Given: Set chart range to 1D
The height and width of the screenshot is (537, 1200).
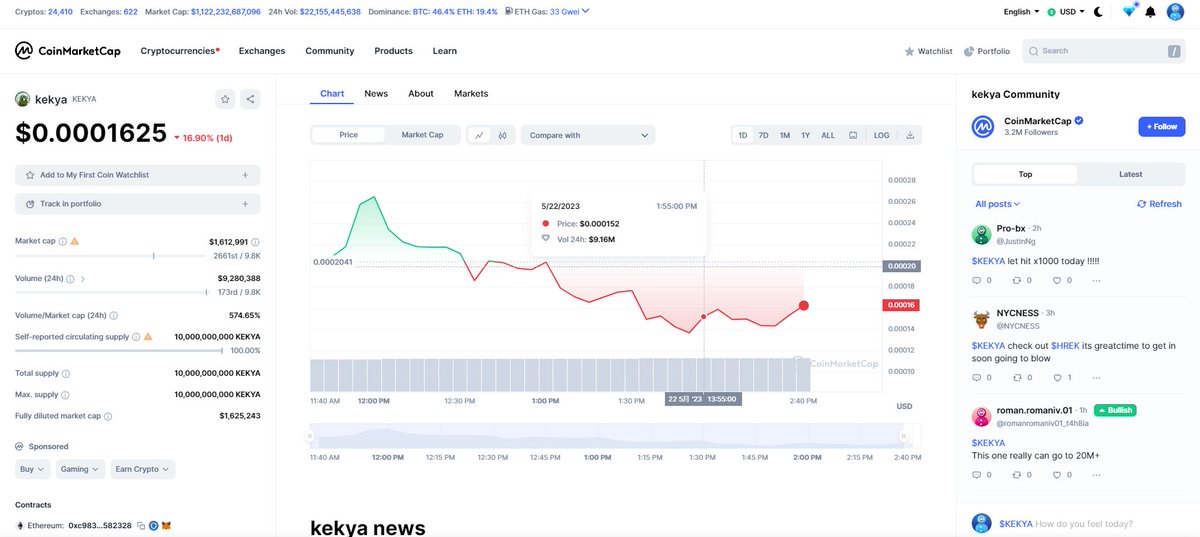Looking at the screenshot, I should 743,135.
